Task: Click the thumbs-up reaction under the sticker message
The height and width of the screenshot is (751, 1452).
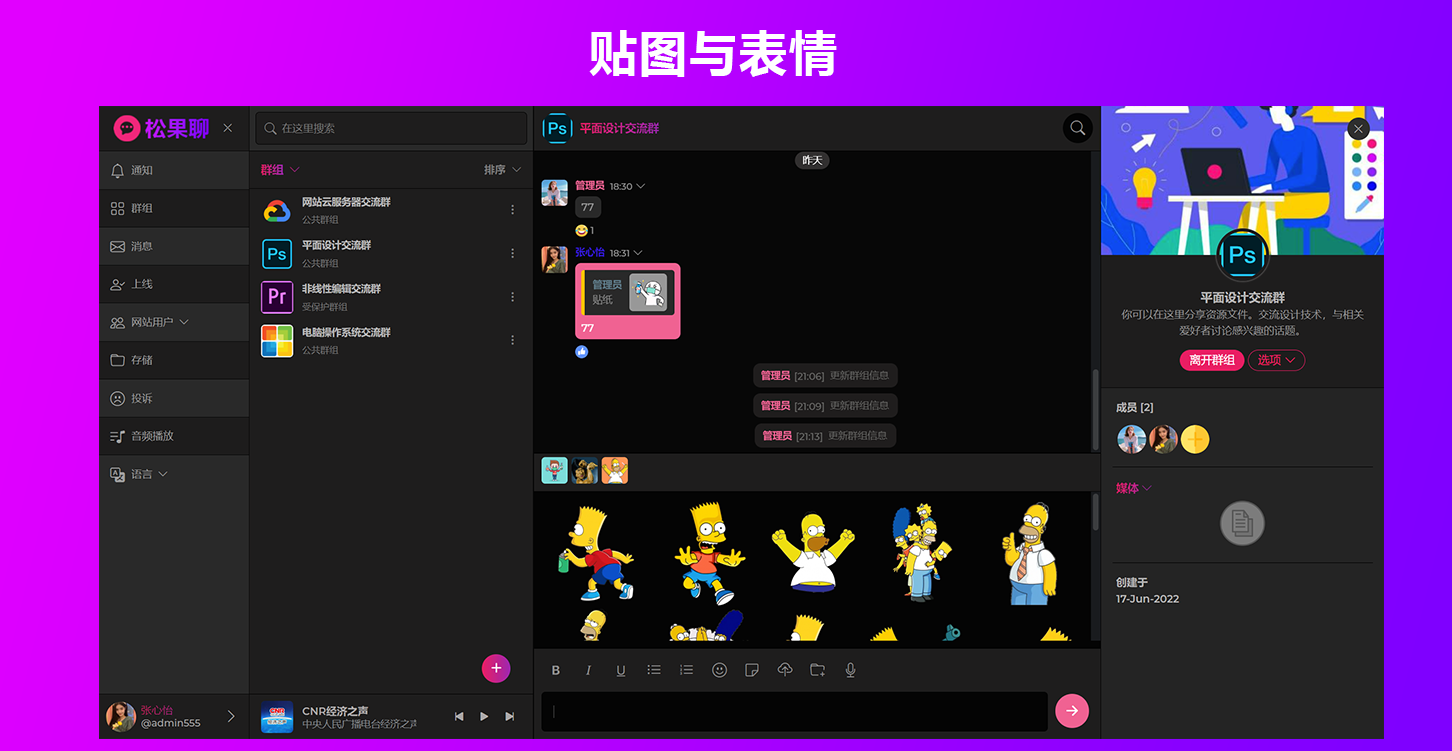Action: click(581, 351)
